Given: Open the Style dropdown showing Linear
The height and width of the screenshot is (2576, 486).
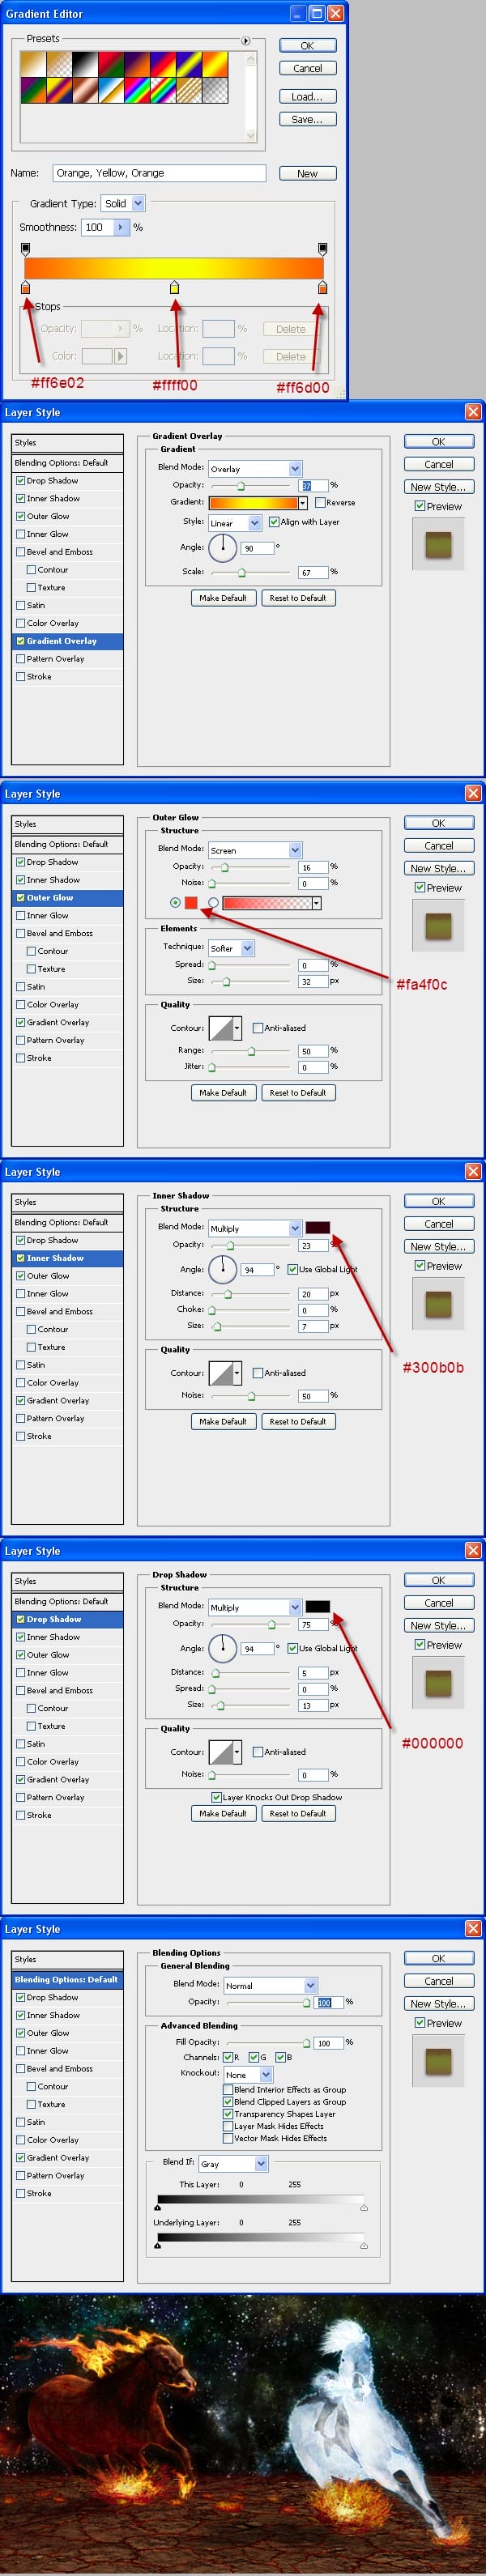Looking at the screenshot, I should (x=235, y=522).
